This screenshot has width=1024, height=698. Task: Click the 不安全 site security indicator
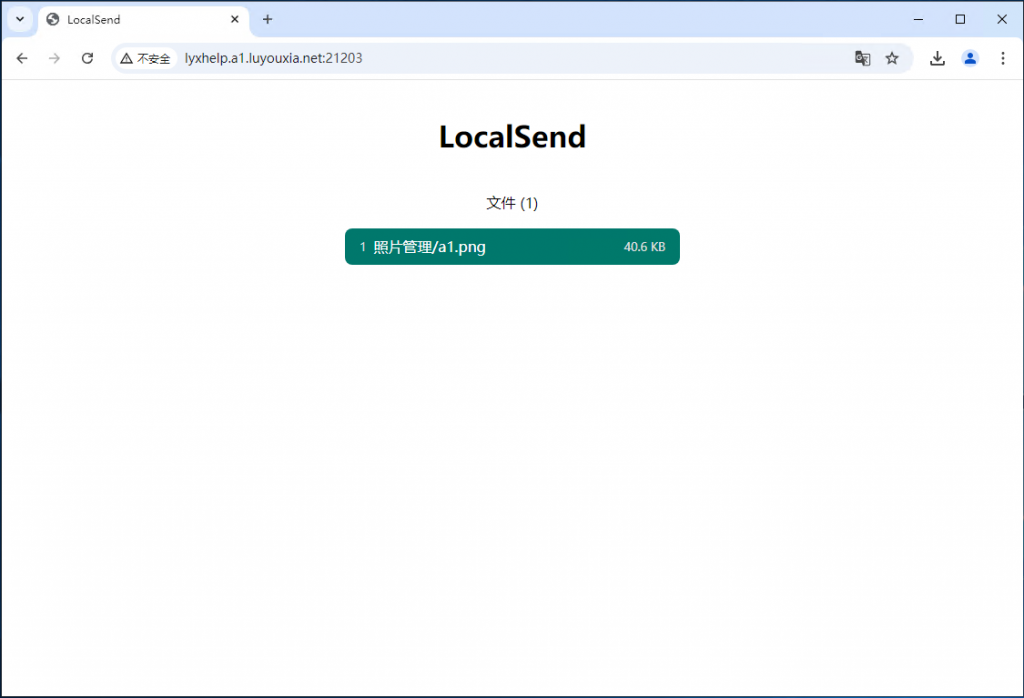click(152, 58)
